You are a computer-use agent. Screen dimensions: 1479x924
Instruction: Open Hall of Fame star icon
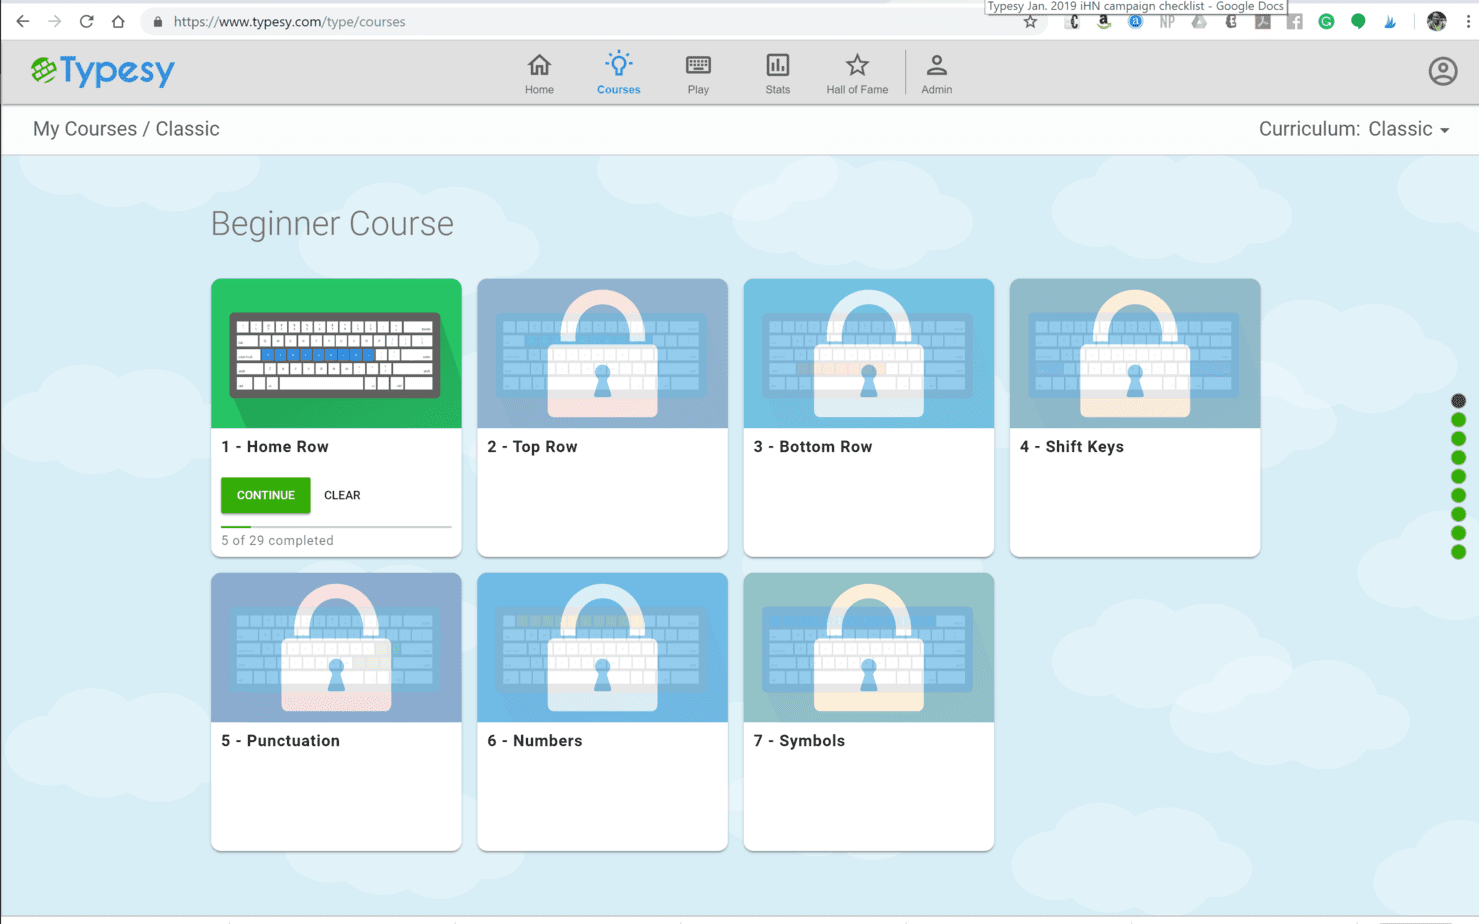pyautogui.click(x=857, y=66)
